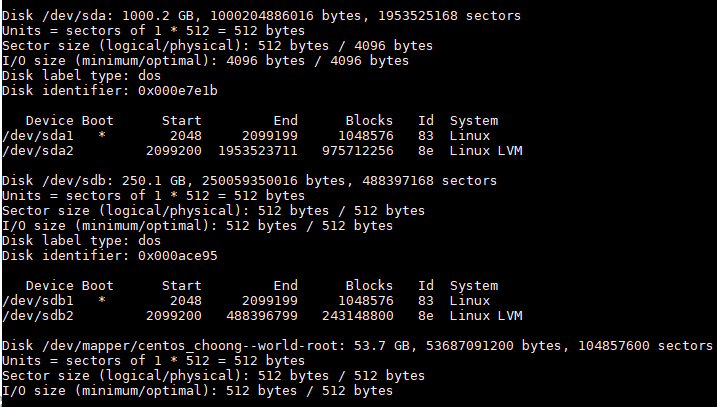Click the '8e' Id on the /dev/sdb2 row
717x407 pixels.
tap(426, 316)
